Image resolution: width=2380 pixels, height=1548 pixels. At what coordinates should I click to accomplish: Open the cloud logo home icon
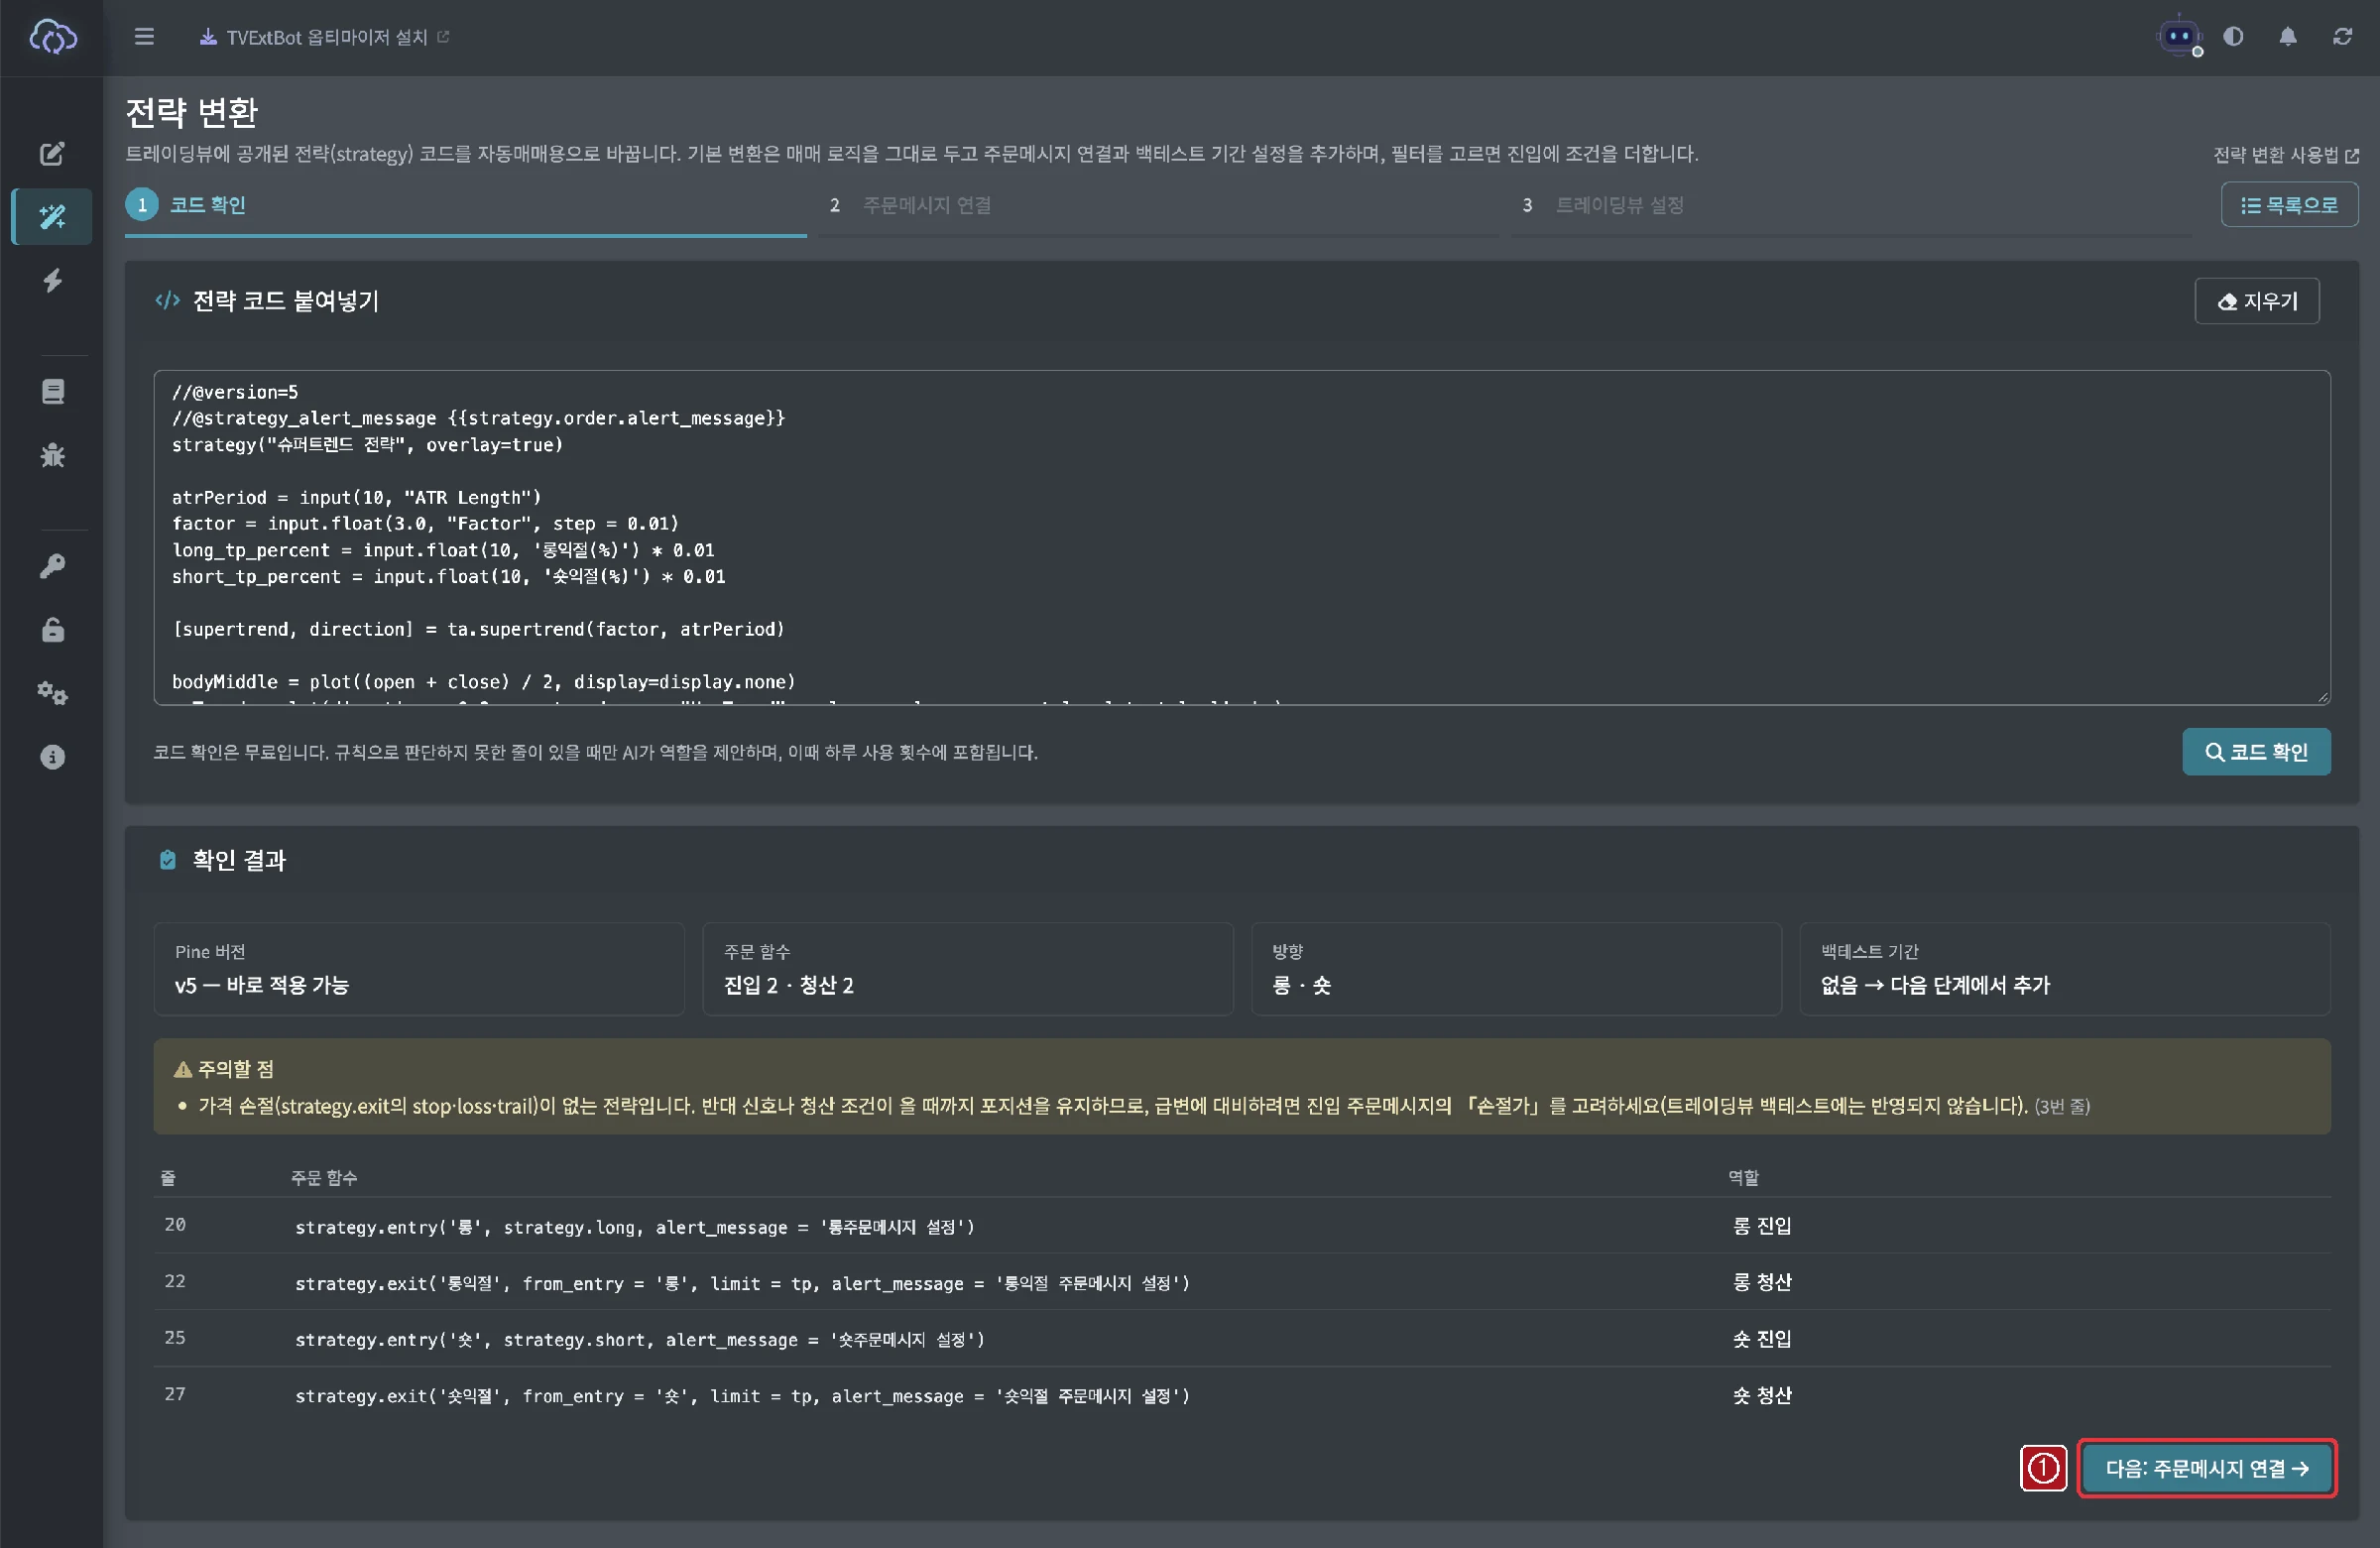tap(52, 37)
